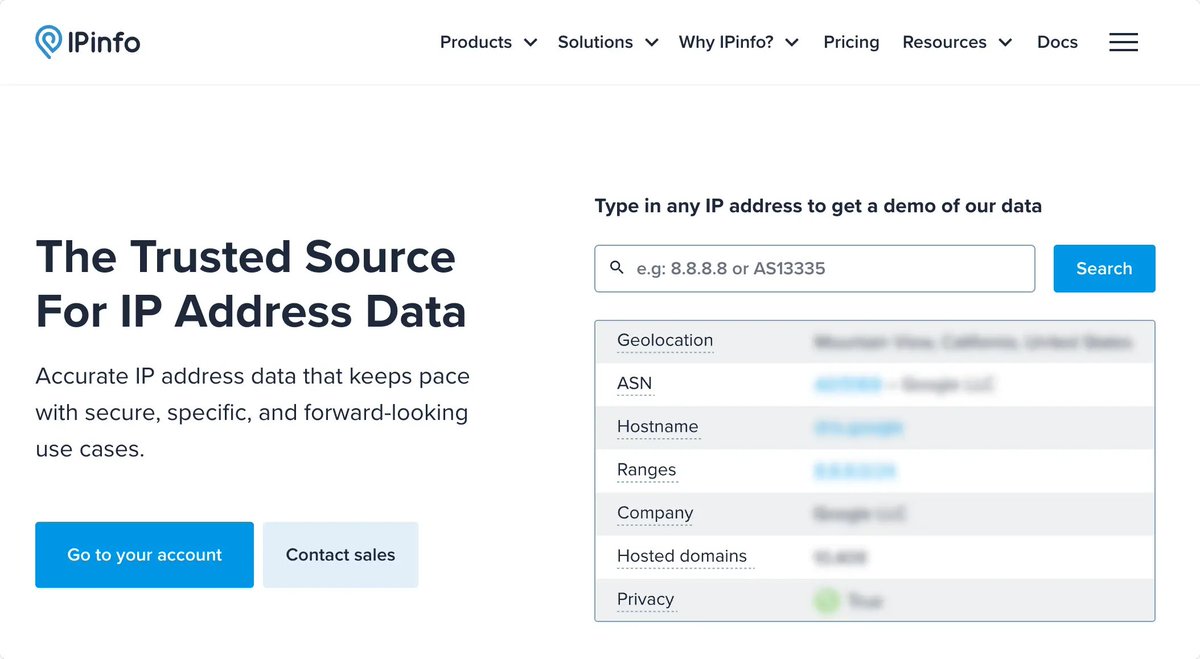Open the hamburger menu icon
This screenshot has height=659, width=1200.
pos(1123,42)
